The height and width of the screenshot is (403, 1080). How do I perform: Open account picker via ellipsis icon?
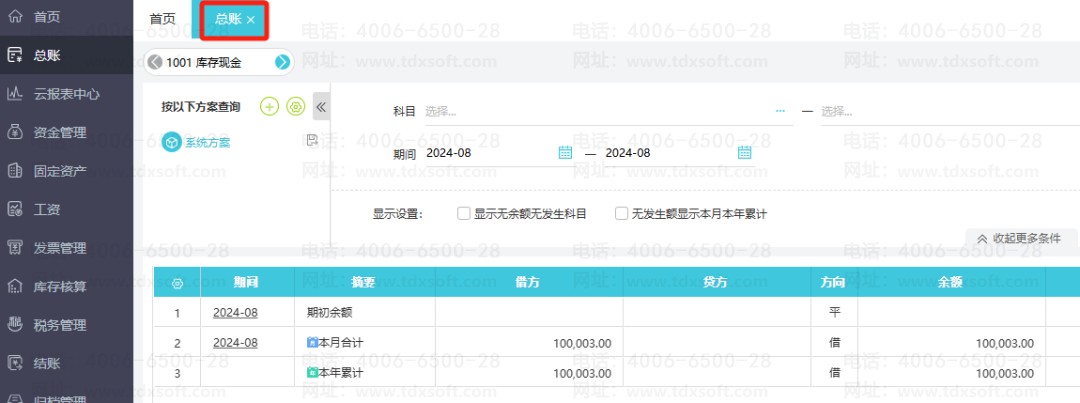780,112
